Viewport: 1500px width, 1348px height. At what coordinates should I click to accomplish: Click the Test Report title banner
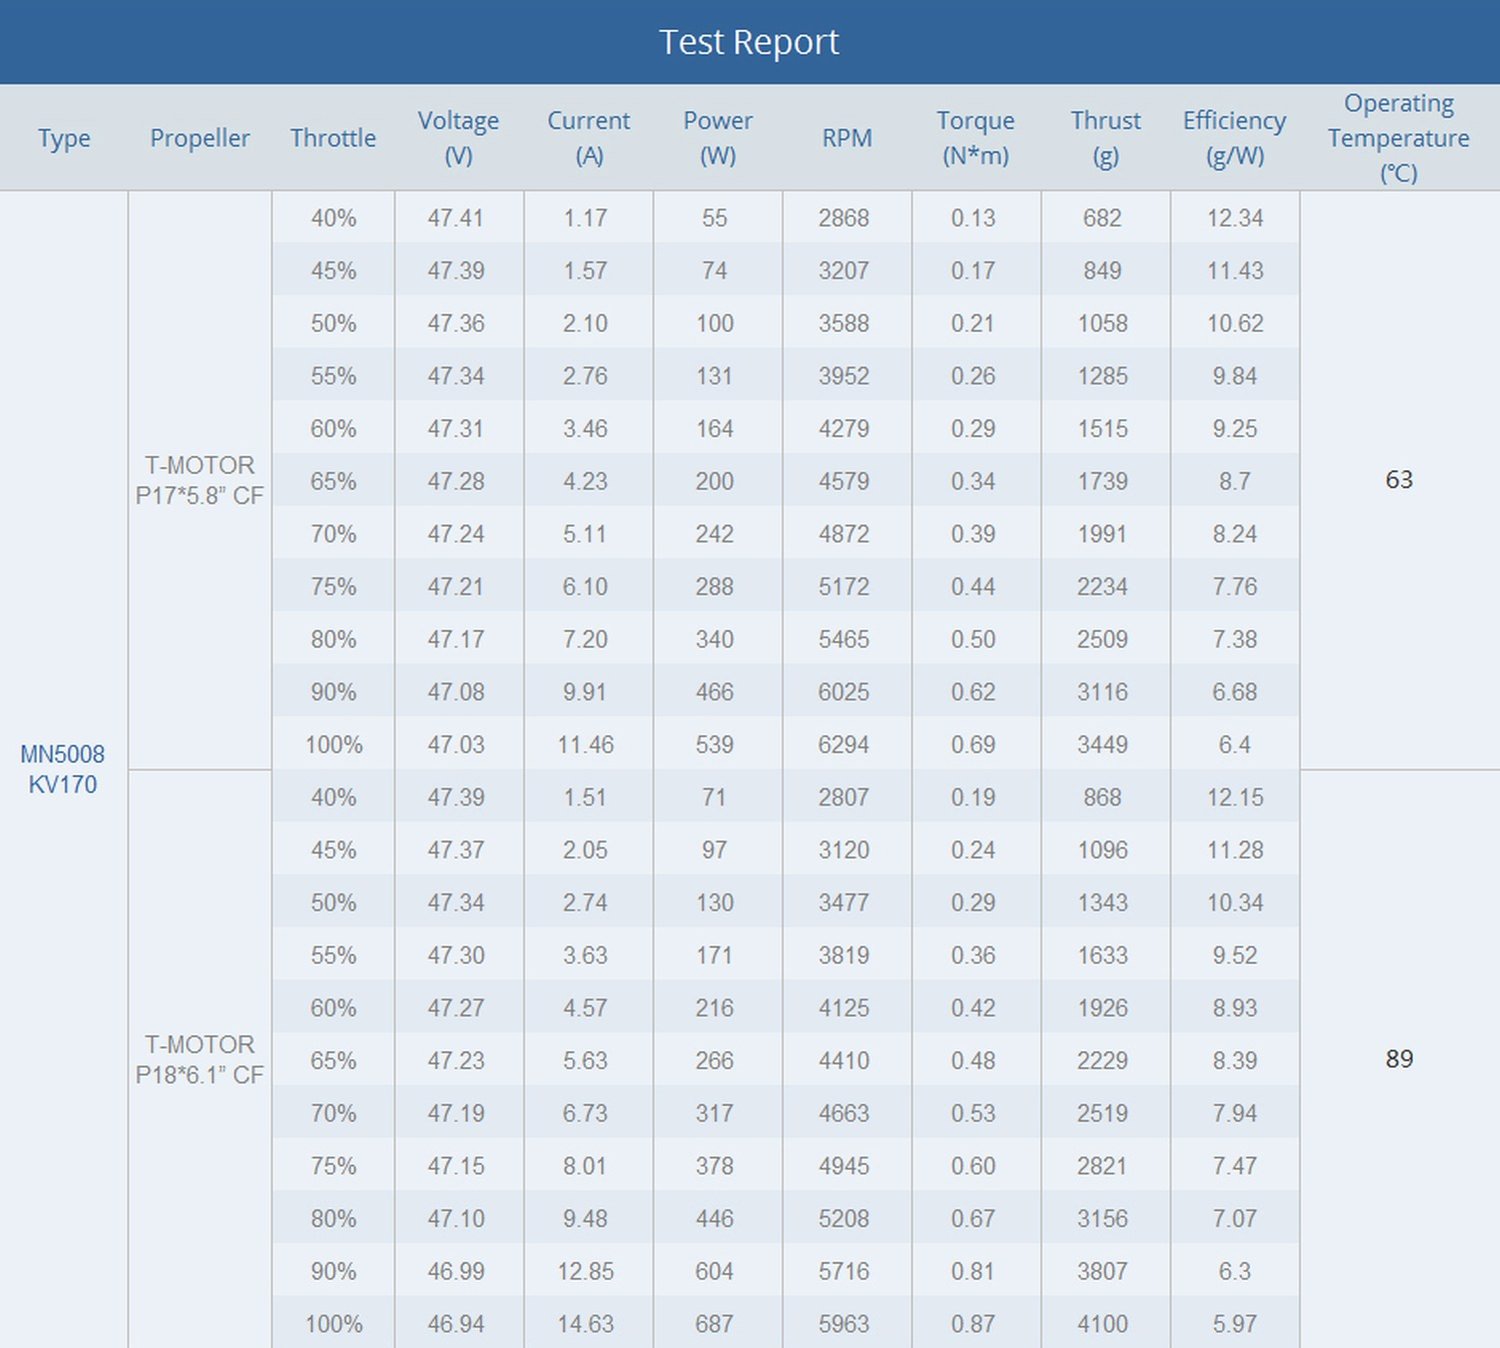click(x=750, y=42)
